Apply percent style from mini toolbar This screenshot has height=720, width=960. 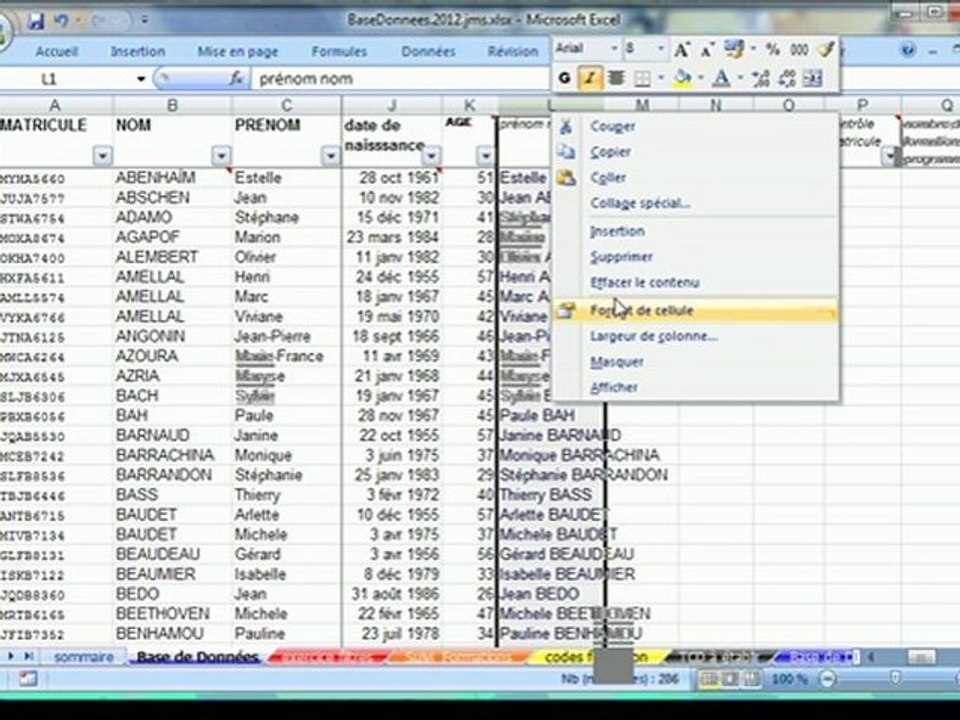(x=773, y=50)
